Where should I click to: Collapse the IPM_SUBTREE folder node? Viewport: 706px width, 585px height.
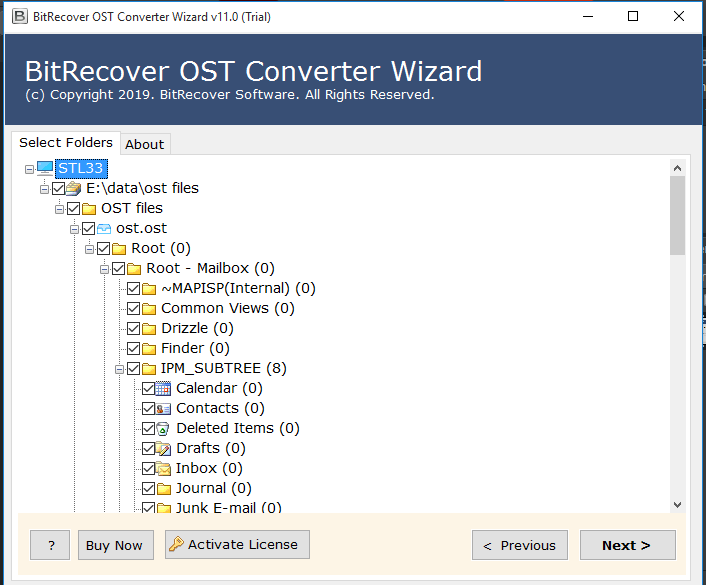tap(119, 368)
